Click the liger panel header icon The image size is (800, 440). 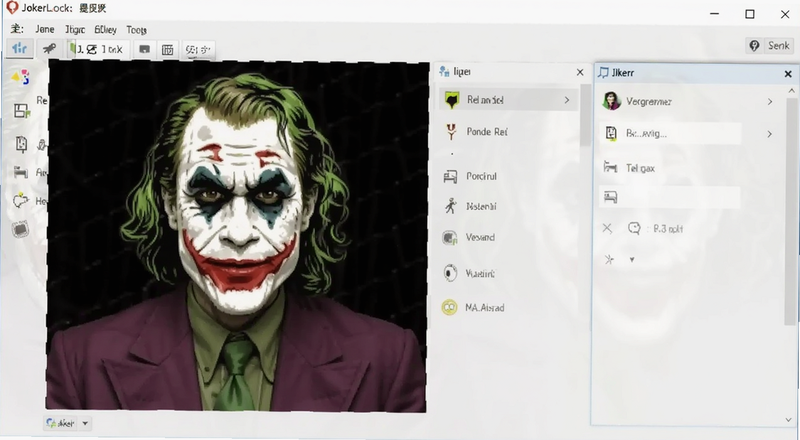point(444,72)
